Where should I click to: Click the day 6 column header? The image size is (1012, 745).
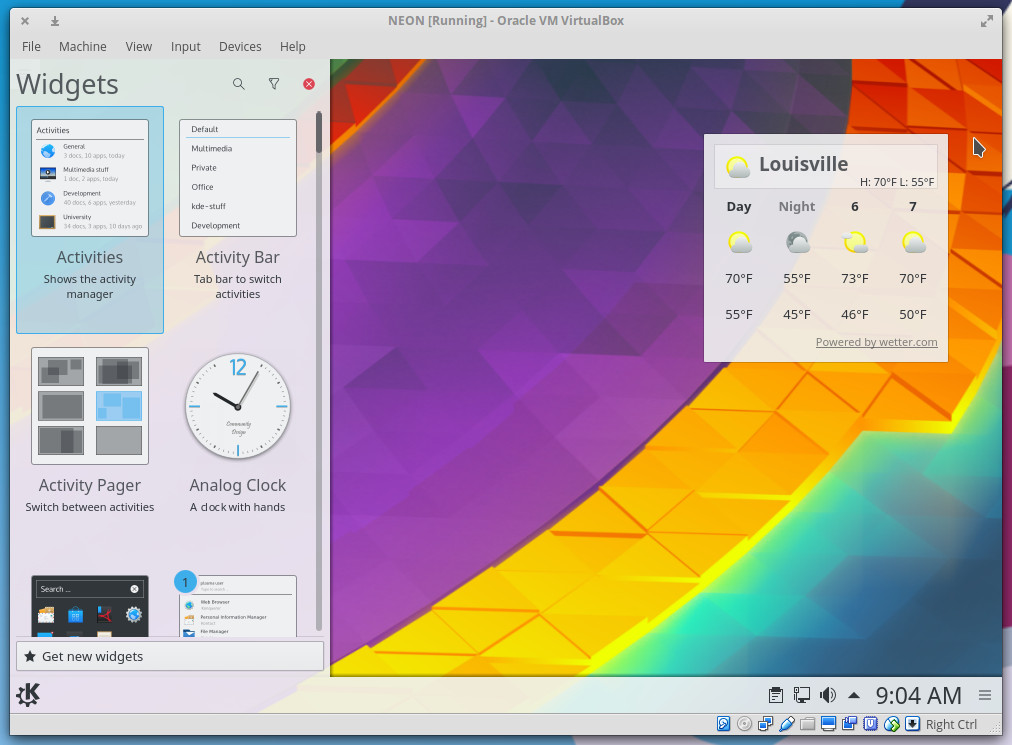[x=855, y=207]
